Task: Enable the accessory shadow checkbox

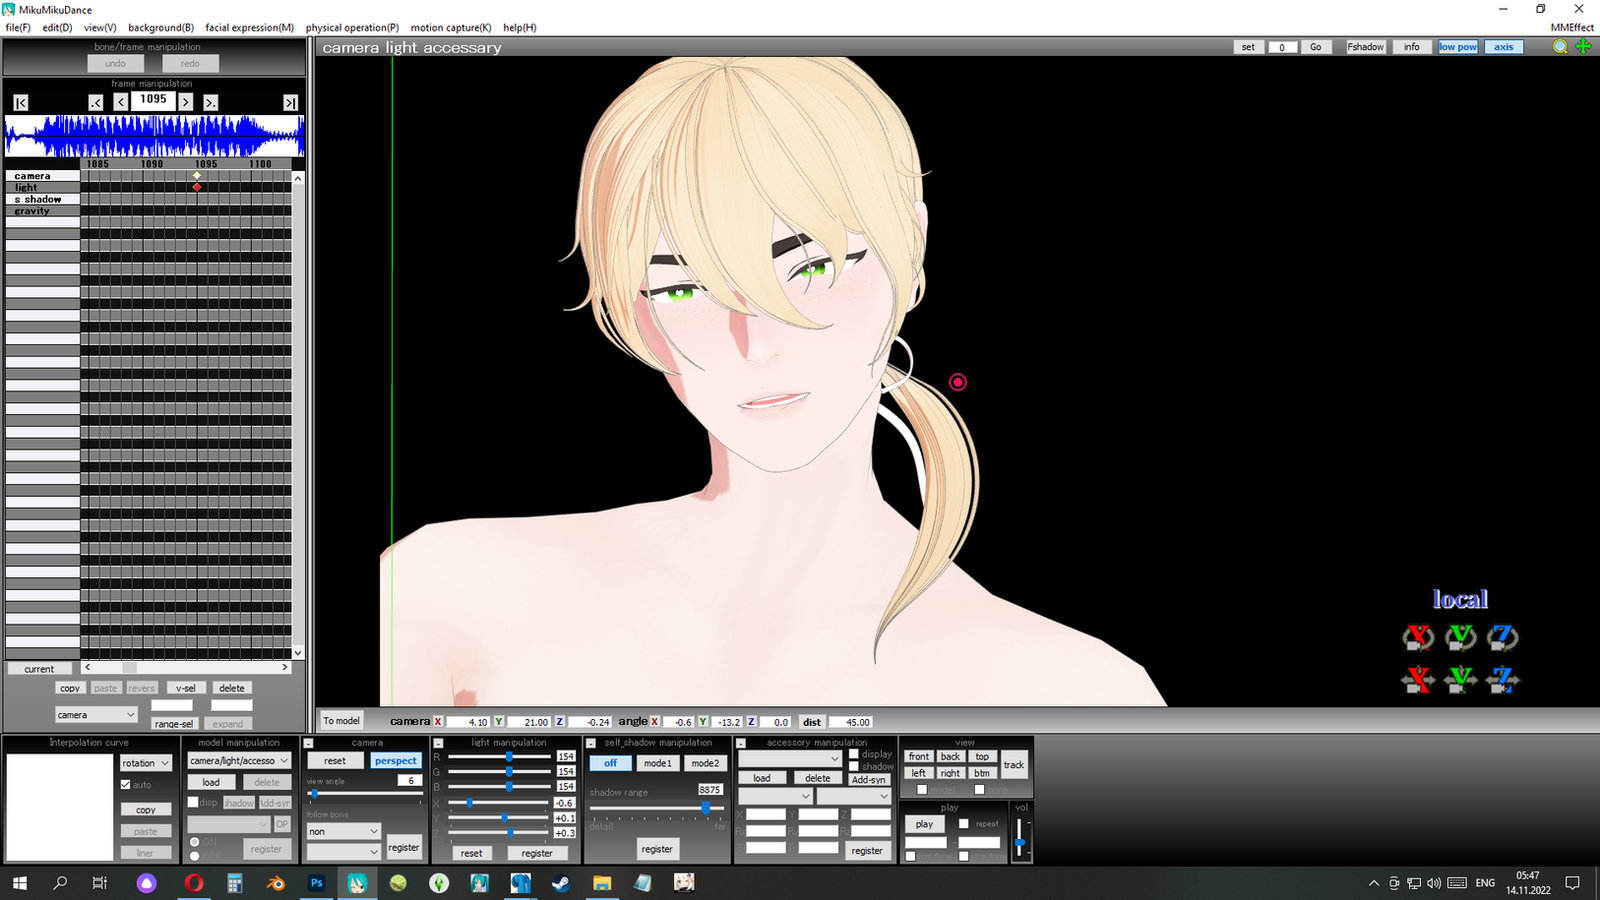Action: coord(854,766)
